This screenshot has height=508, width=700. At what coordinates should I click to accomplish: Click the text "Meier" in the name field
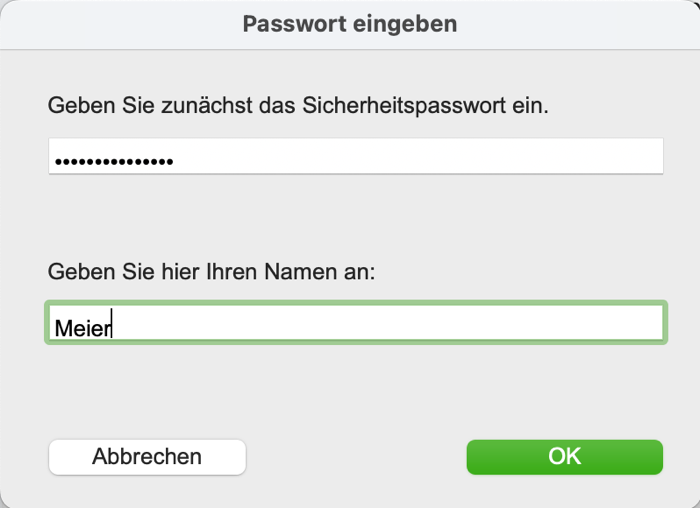click(83, 326)
